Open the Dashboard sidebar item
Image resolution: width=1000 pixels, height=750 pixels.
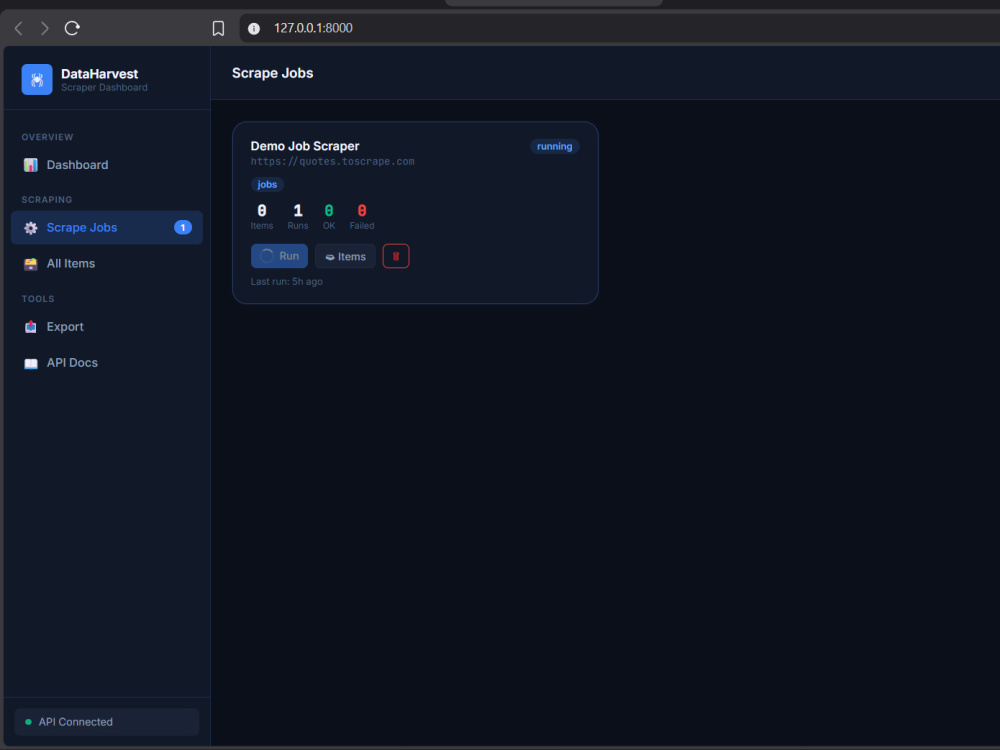point(107,165)
